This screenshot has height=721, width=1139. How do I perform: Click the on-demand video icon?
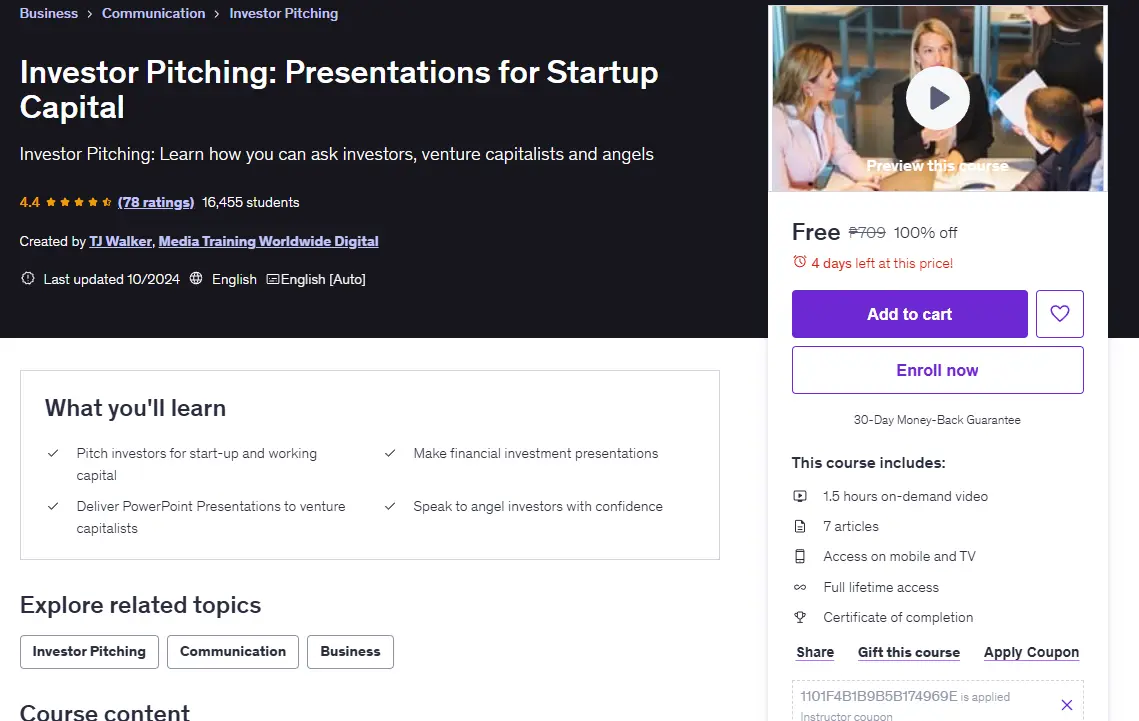coord(800,497)
